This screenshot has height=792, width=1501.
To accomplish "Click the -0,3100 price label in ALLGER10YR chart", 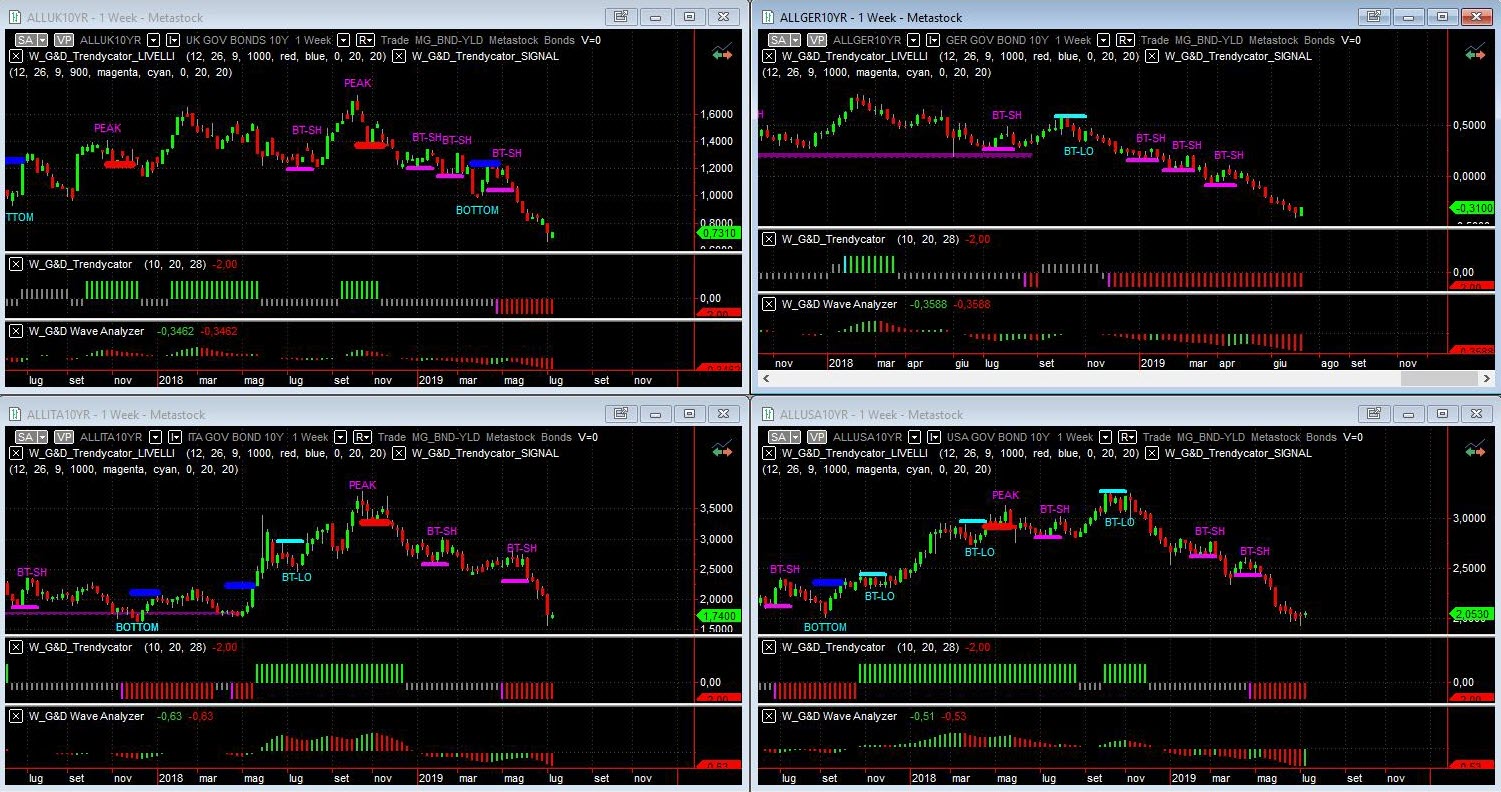I will click(1473, 208).
